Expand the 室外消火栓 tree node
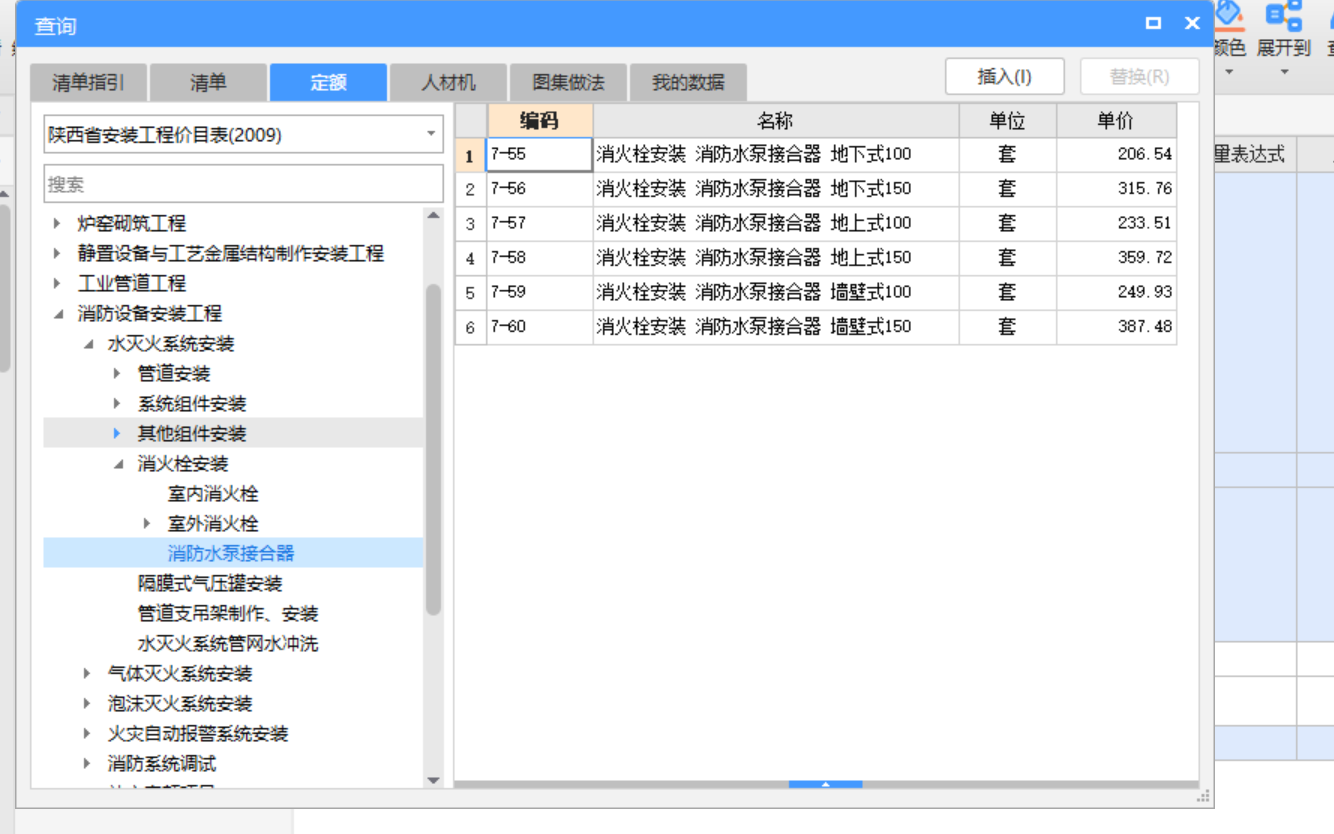The height and width of the screenshot is (834, 1334). pyautogui.click(x=147, y=523)
